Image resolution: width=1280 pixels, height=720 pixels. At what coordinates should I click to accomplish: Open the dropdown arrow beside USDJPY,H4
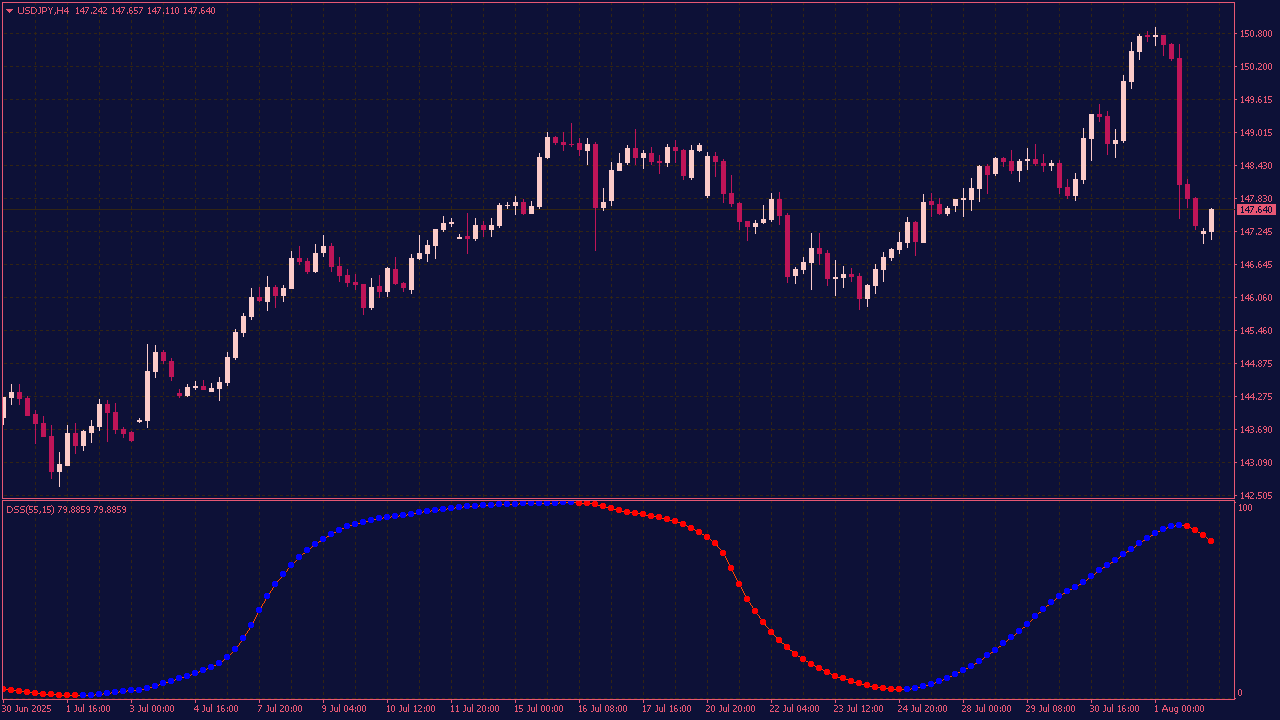[x=10, y=11]
